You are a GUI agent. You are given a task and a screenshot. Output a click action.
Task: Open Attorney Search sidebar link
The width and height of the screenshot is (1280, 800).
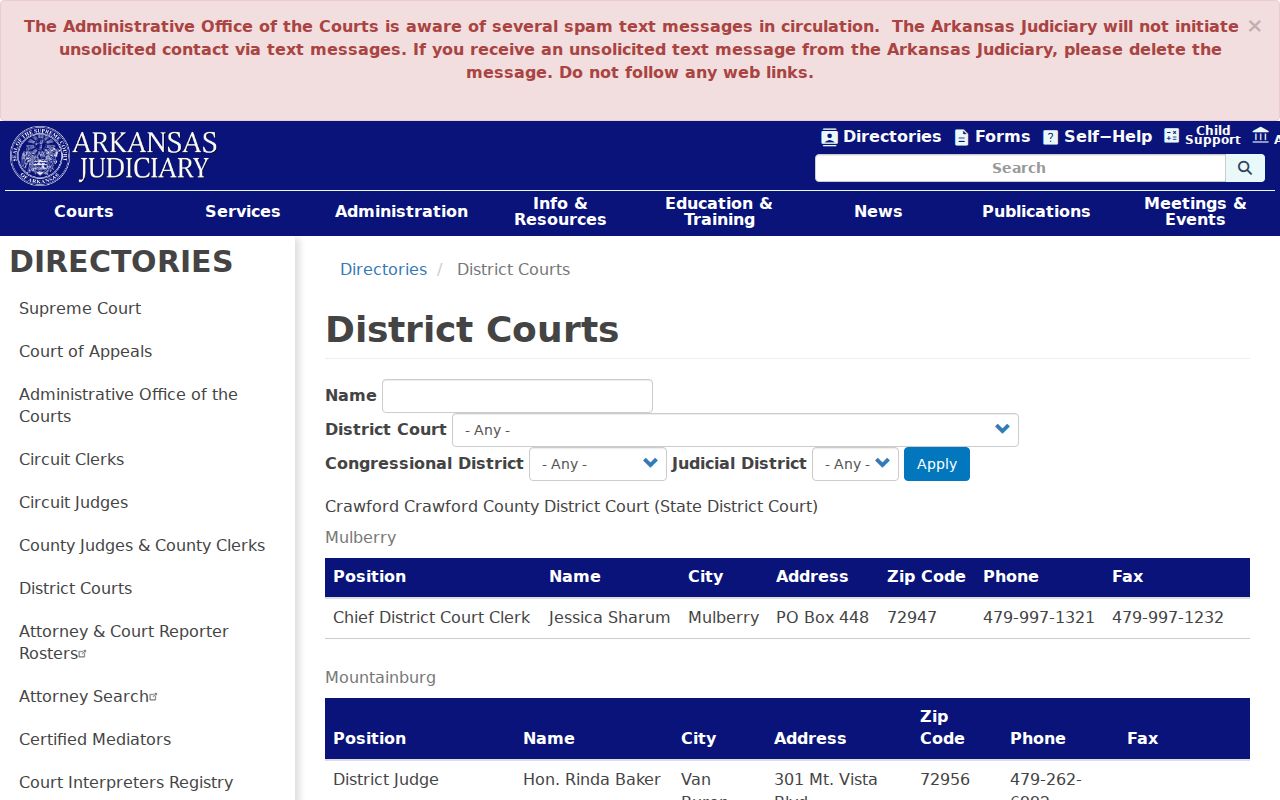tap(88, 696)
